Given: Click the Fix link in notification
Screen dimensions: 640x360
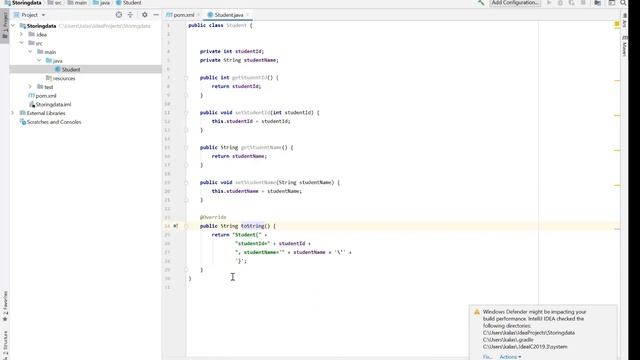Looking at the screenshot, I should pyautogui.click(x=487, y=357).
